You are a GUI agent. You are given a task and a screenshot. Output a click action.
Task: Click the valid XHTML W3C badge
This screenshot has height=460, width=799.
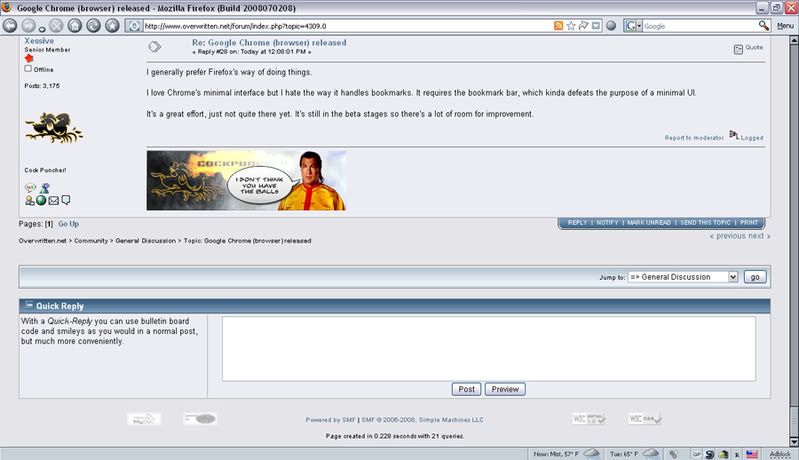point(589,419)
